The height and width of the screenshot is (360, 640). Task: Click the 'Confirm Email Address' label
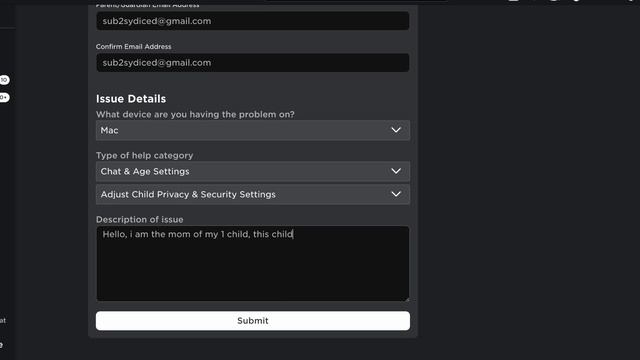pos(133,47)
